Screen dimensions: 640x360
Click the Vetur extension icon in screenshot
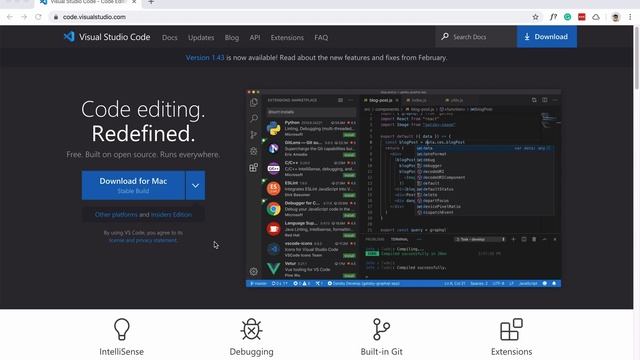coord(273,269)
